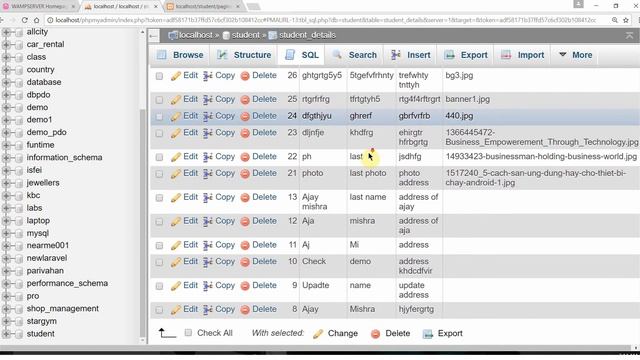Image resolution: width=640 pixels, height=360 pixels.
Task: Click the student database icon in breadcrumb
Action: [x=226, y=36]
